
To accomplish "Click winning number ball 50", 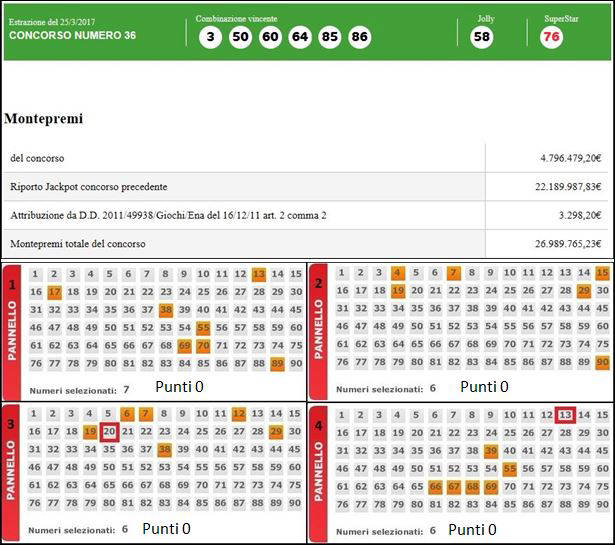I will coord(240,37).
